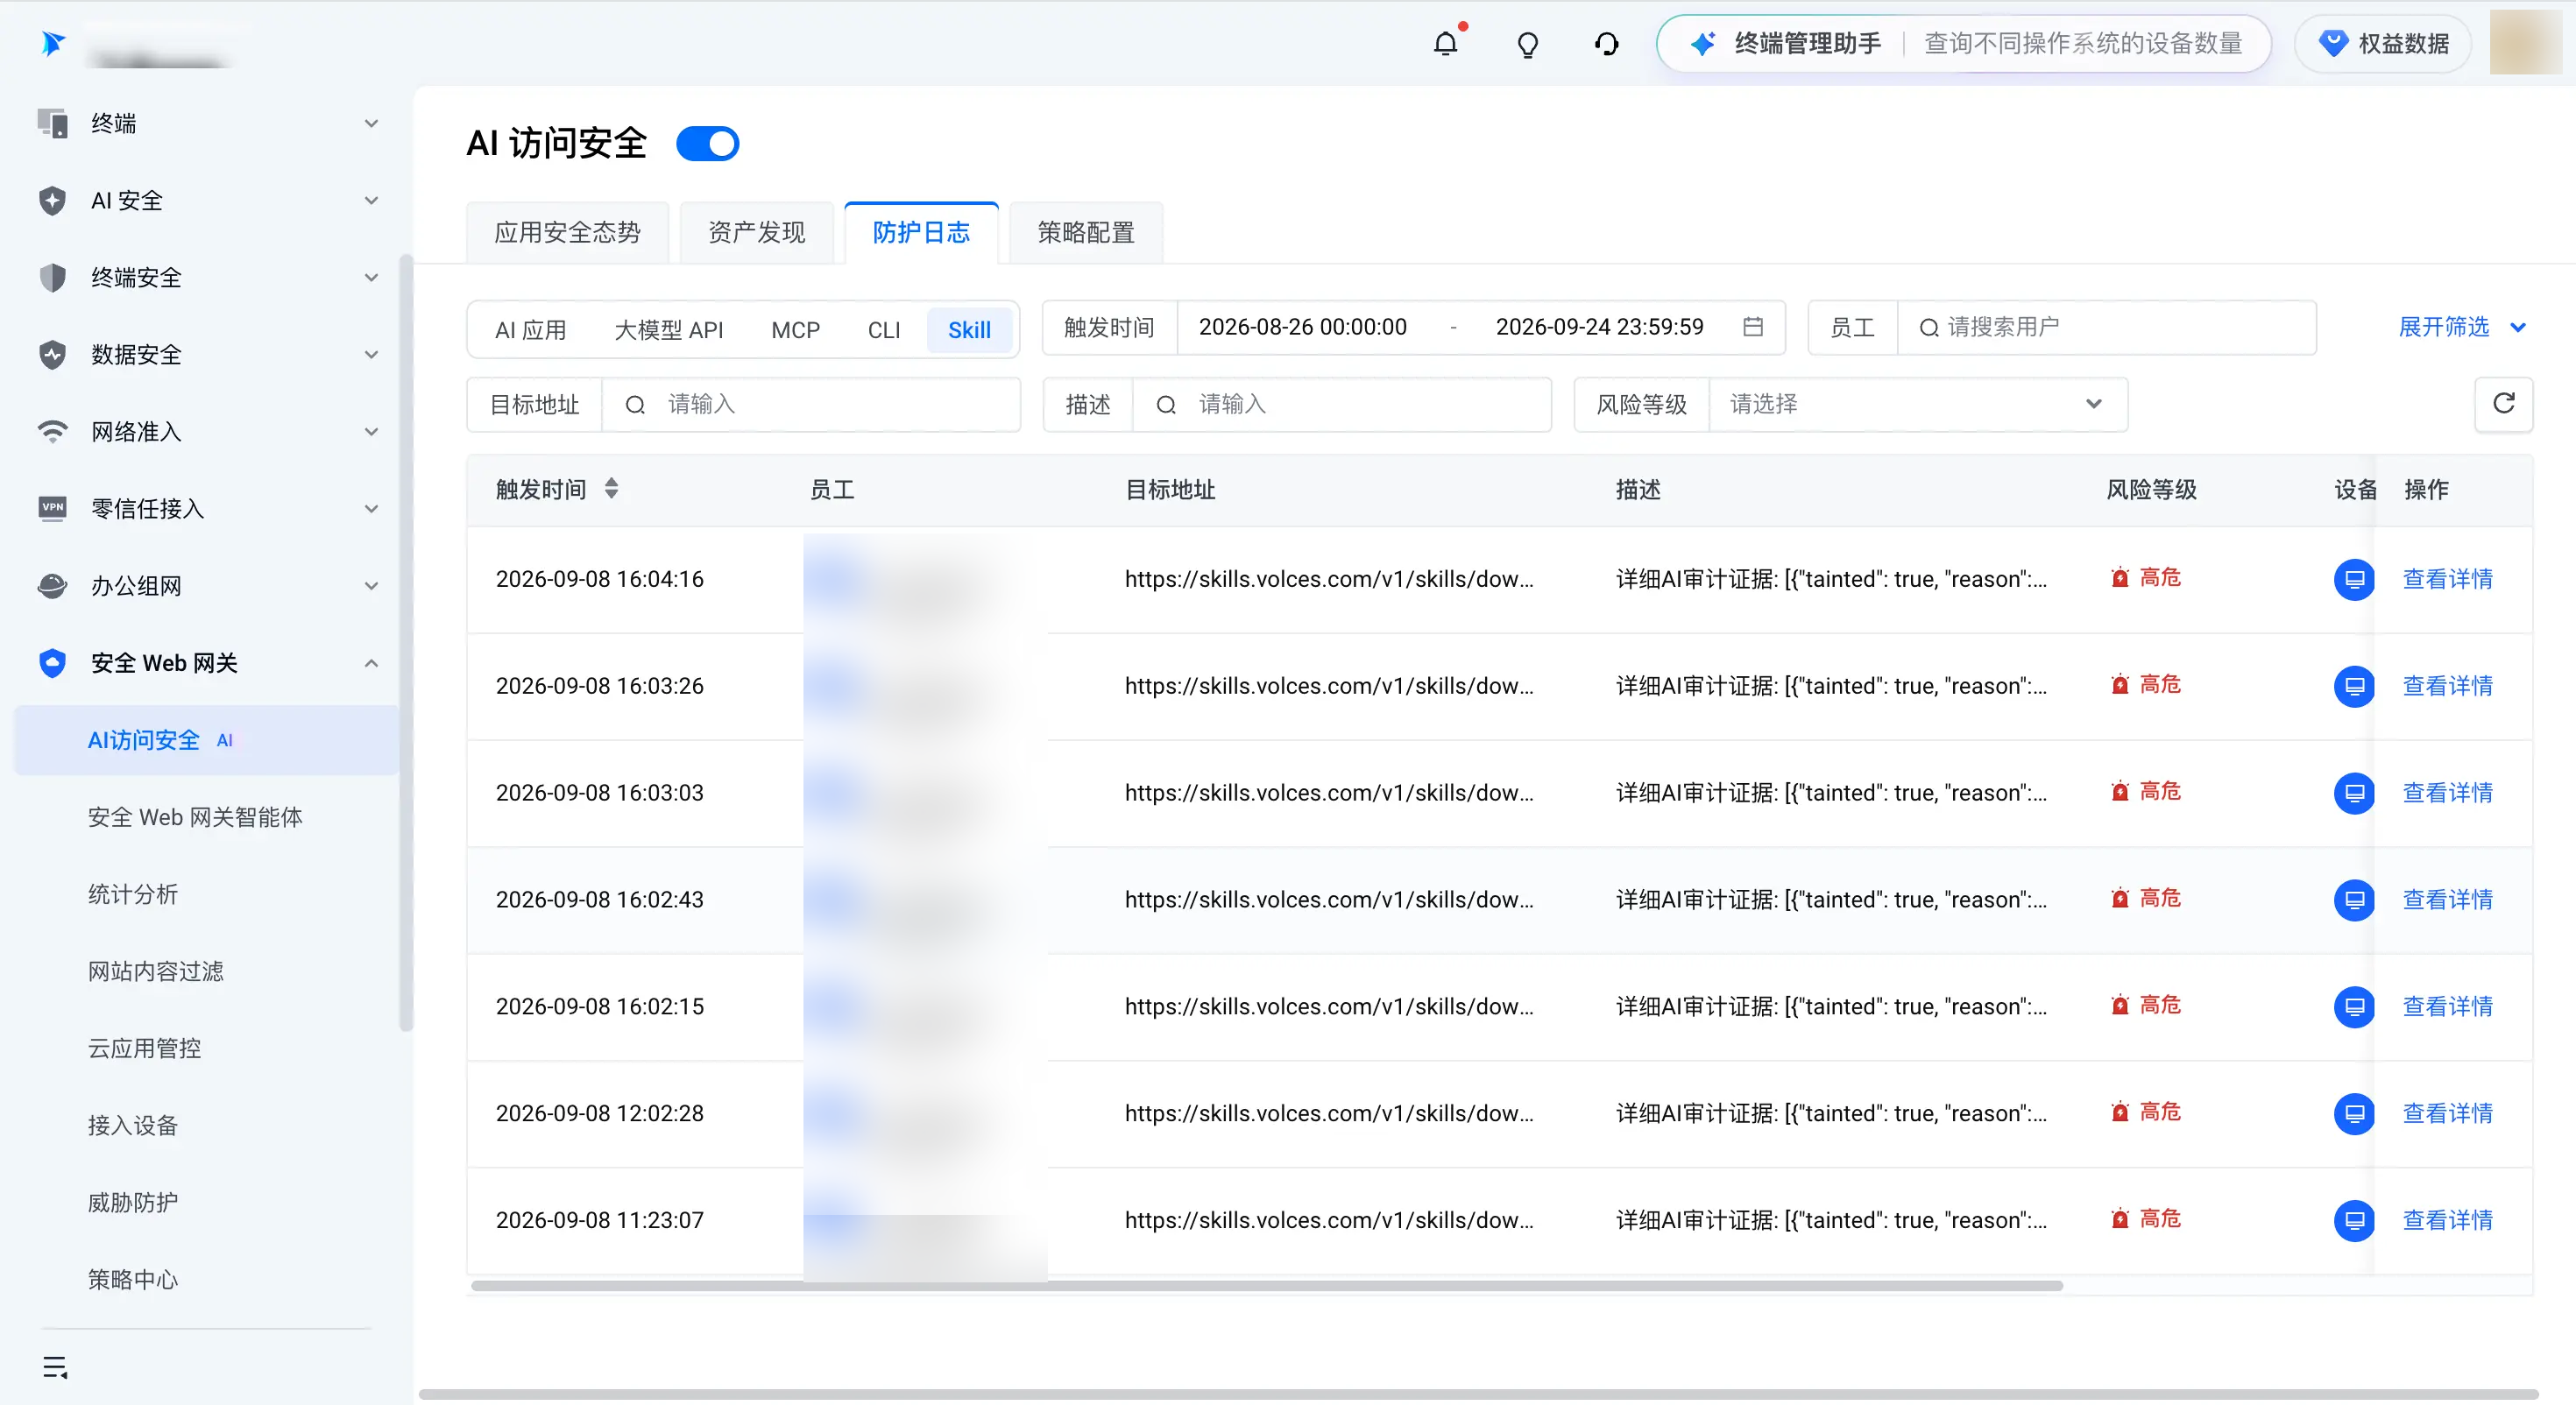The width and height of the screenshot is (2576, 1405).
Task: Select the 大模型 API log type
Action: [x=668, y=330]
